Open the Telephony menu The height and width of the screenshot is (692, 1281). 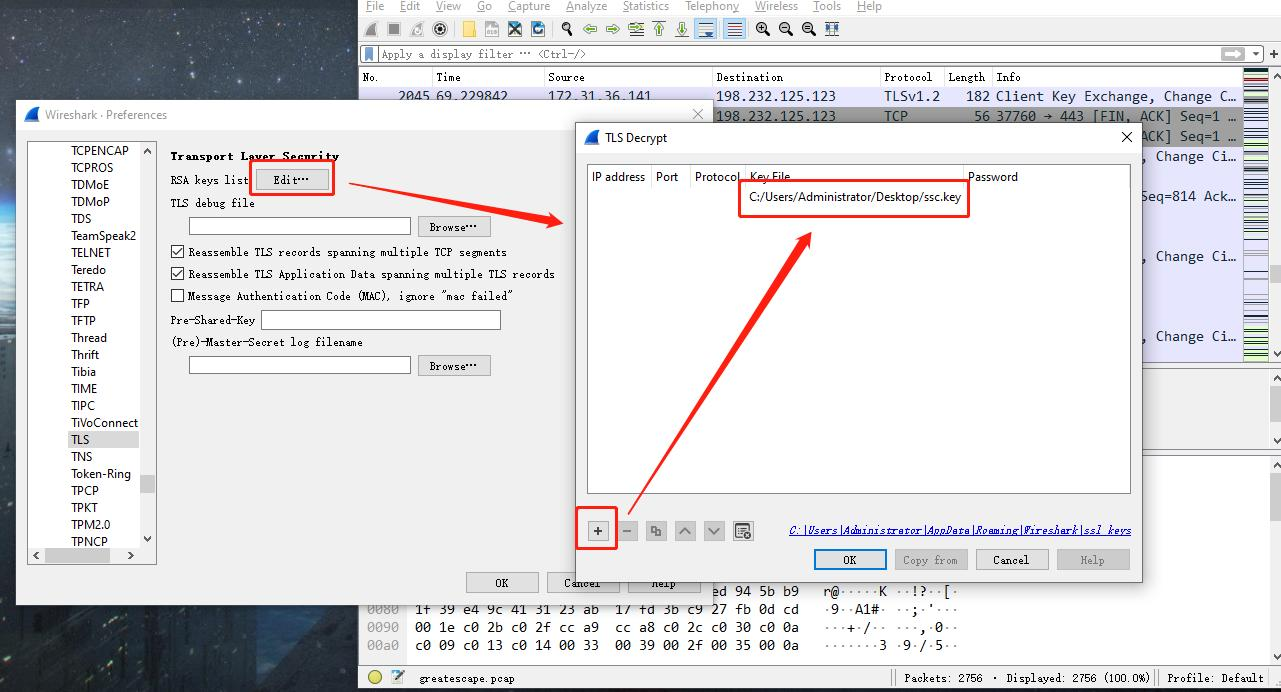[x=712, y=6]
